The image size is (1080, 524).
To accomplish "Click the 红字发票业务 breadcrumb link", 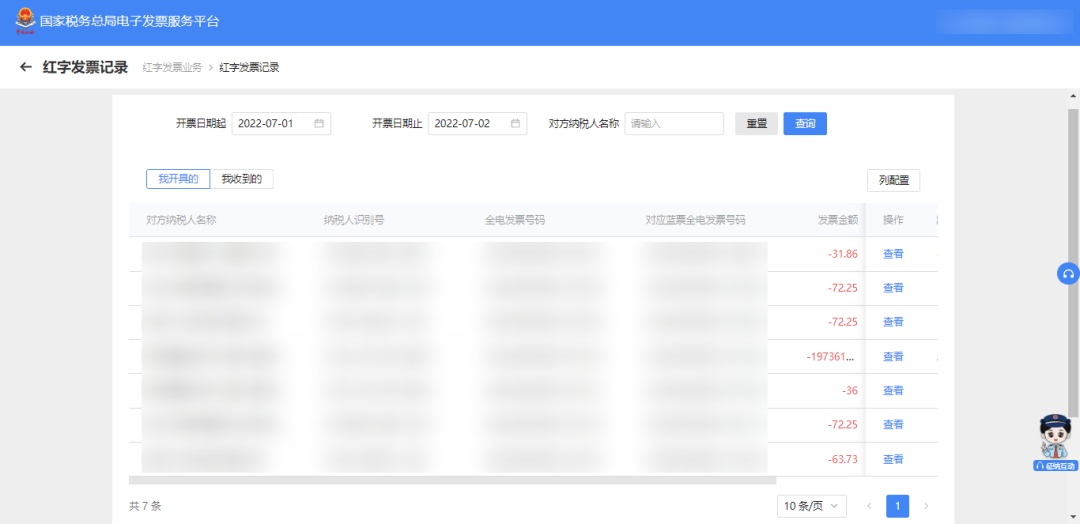I will click(x=172, y=68).
